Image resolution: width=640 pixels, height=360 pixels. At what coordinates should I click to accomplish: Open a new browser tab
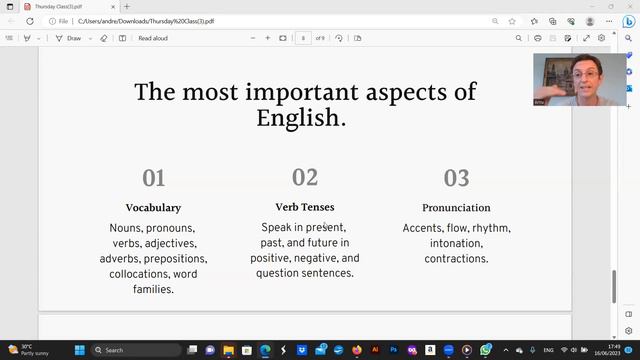click(x=127, y=7)
